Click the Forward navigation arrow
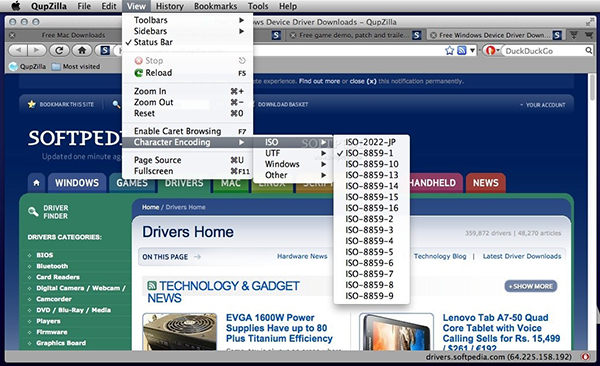Screen dimensions: 600x366 [x=36, y=50]
